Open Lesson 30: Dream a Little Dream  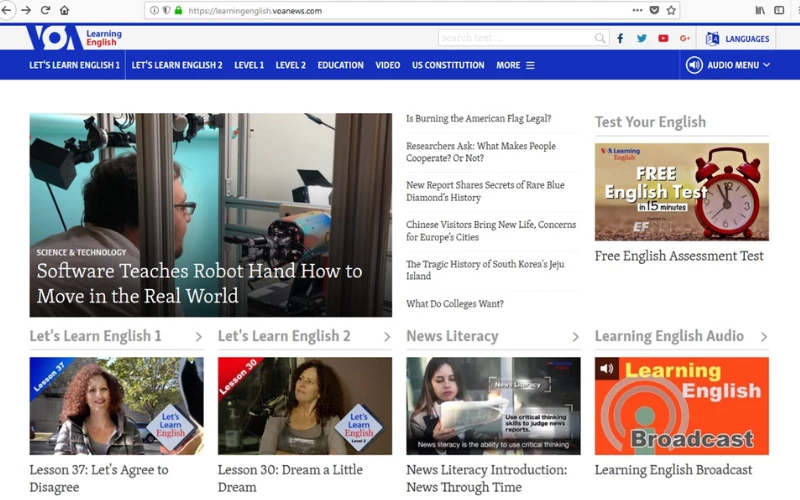coord(290,479)
